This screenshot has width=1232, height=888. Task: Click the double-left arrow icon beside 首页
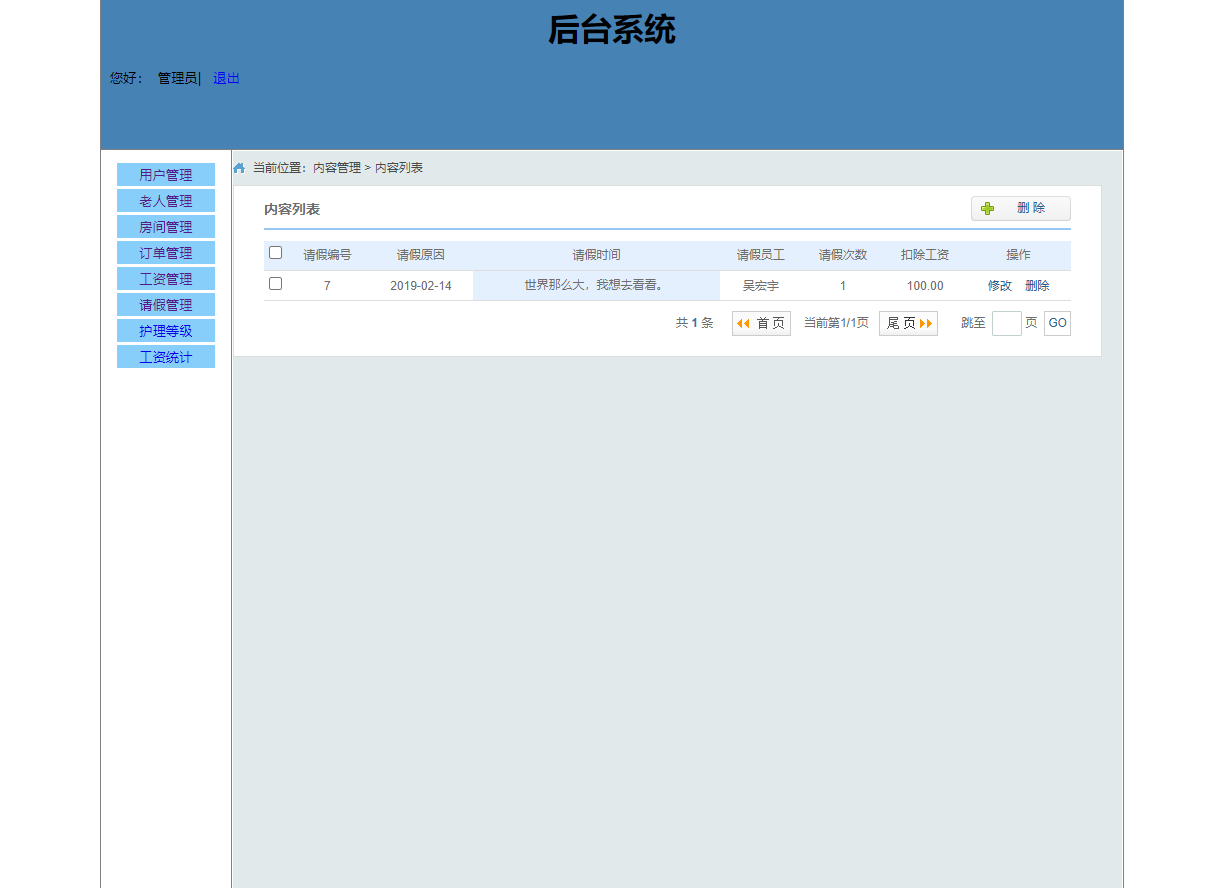[742, 323]
